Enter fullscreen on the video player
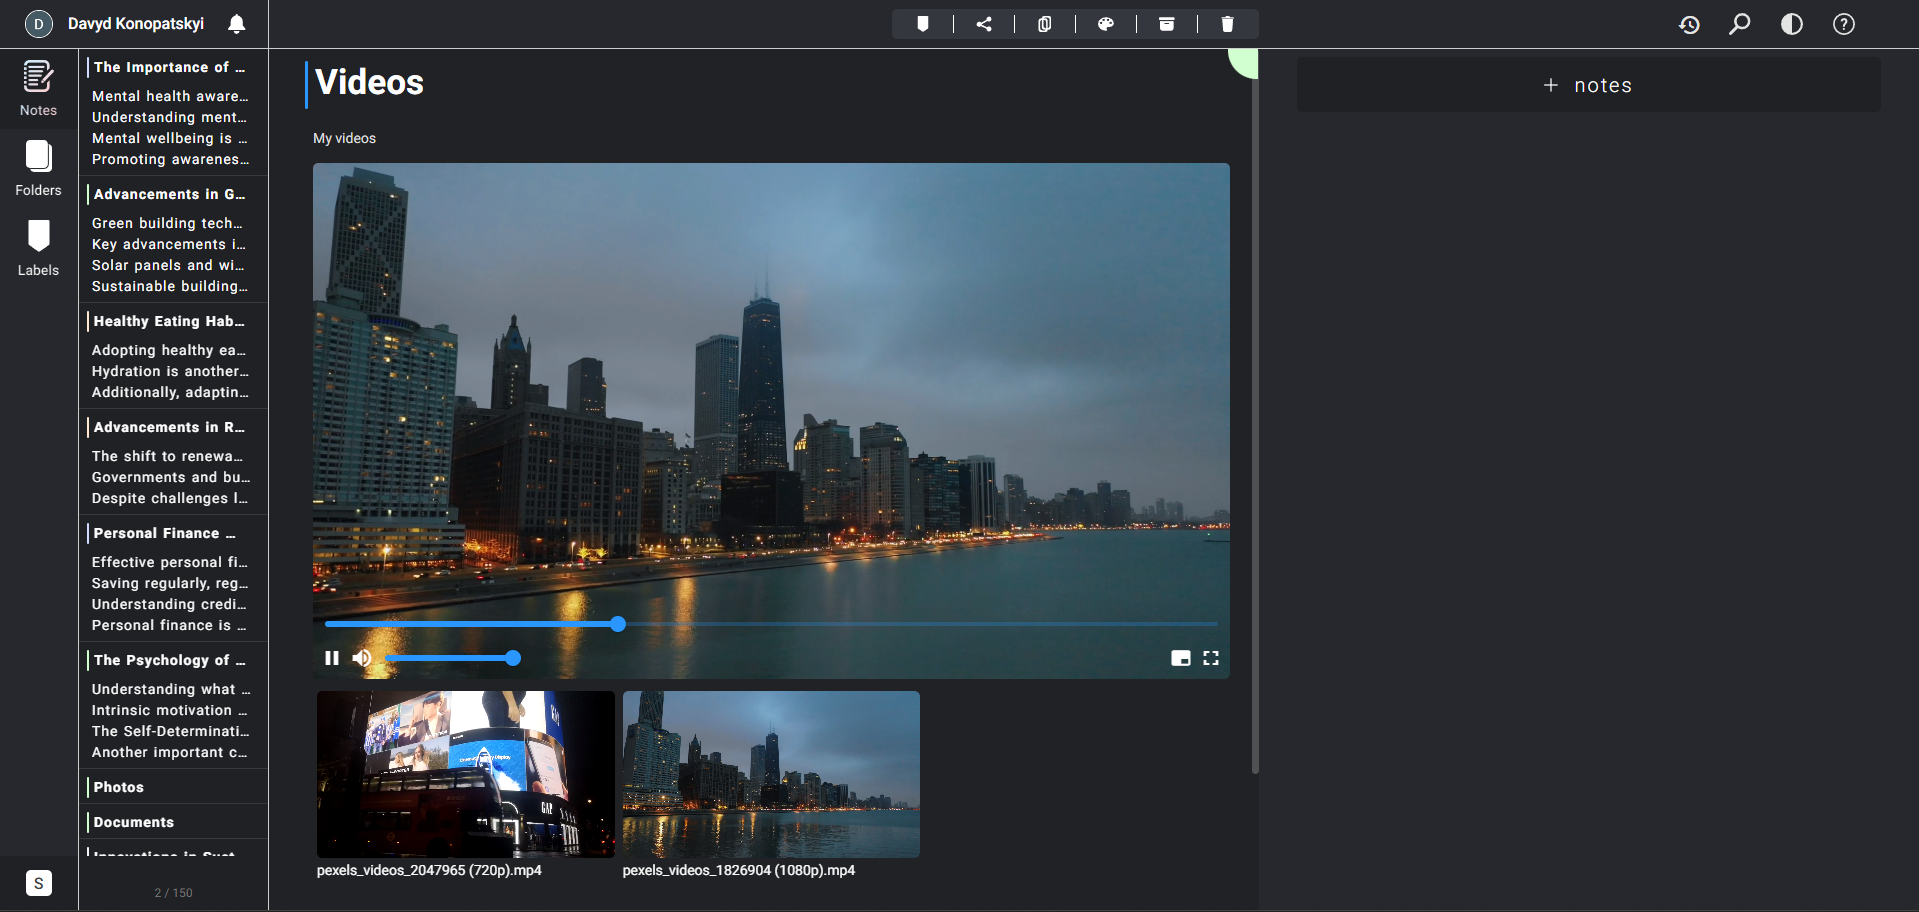 1211,658
